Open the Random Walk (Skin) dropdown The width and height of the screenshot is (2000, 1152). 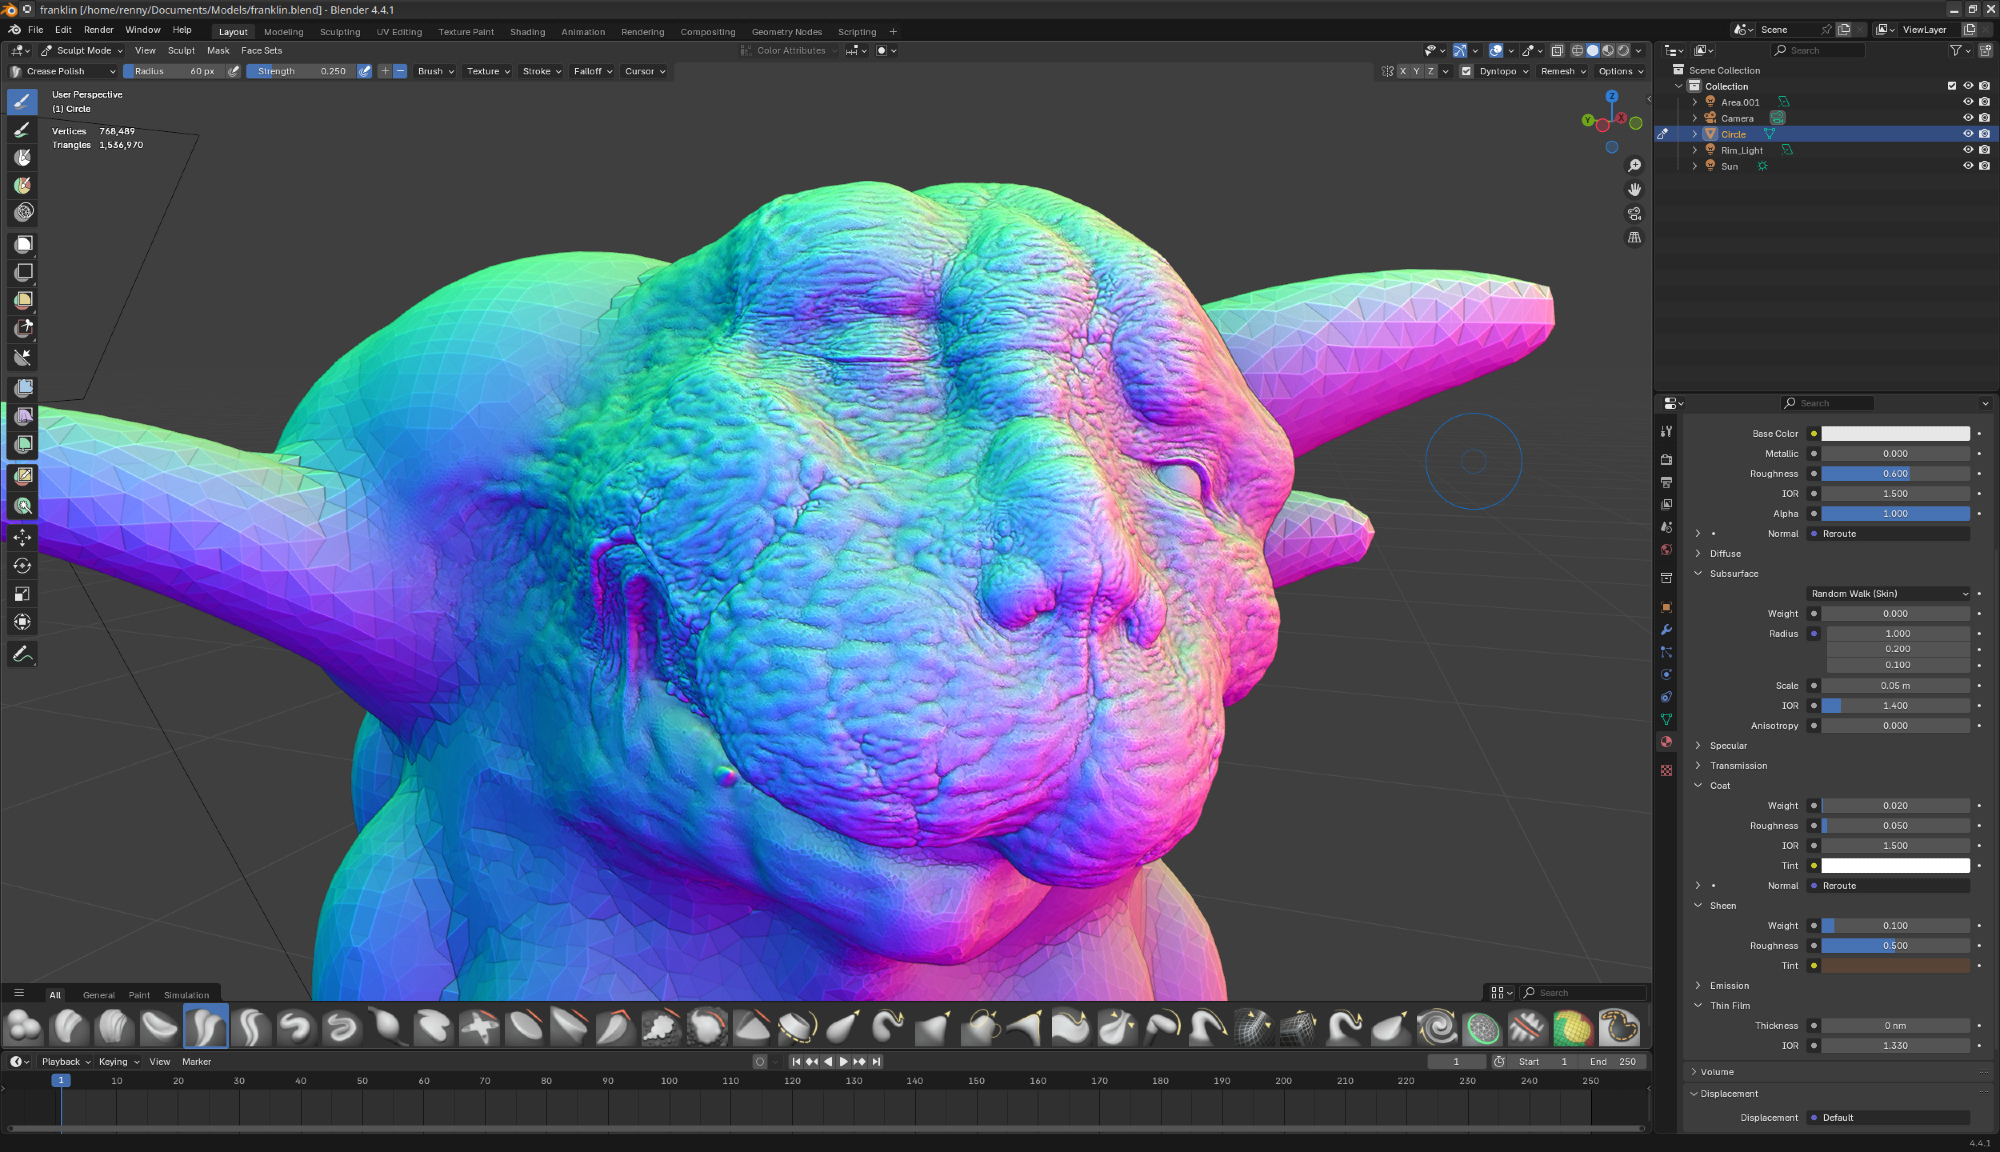point(1888,594)
